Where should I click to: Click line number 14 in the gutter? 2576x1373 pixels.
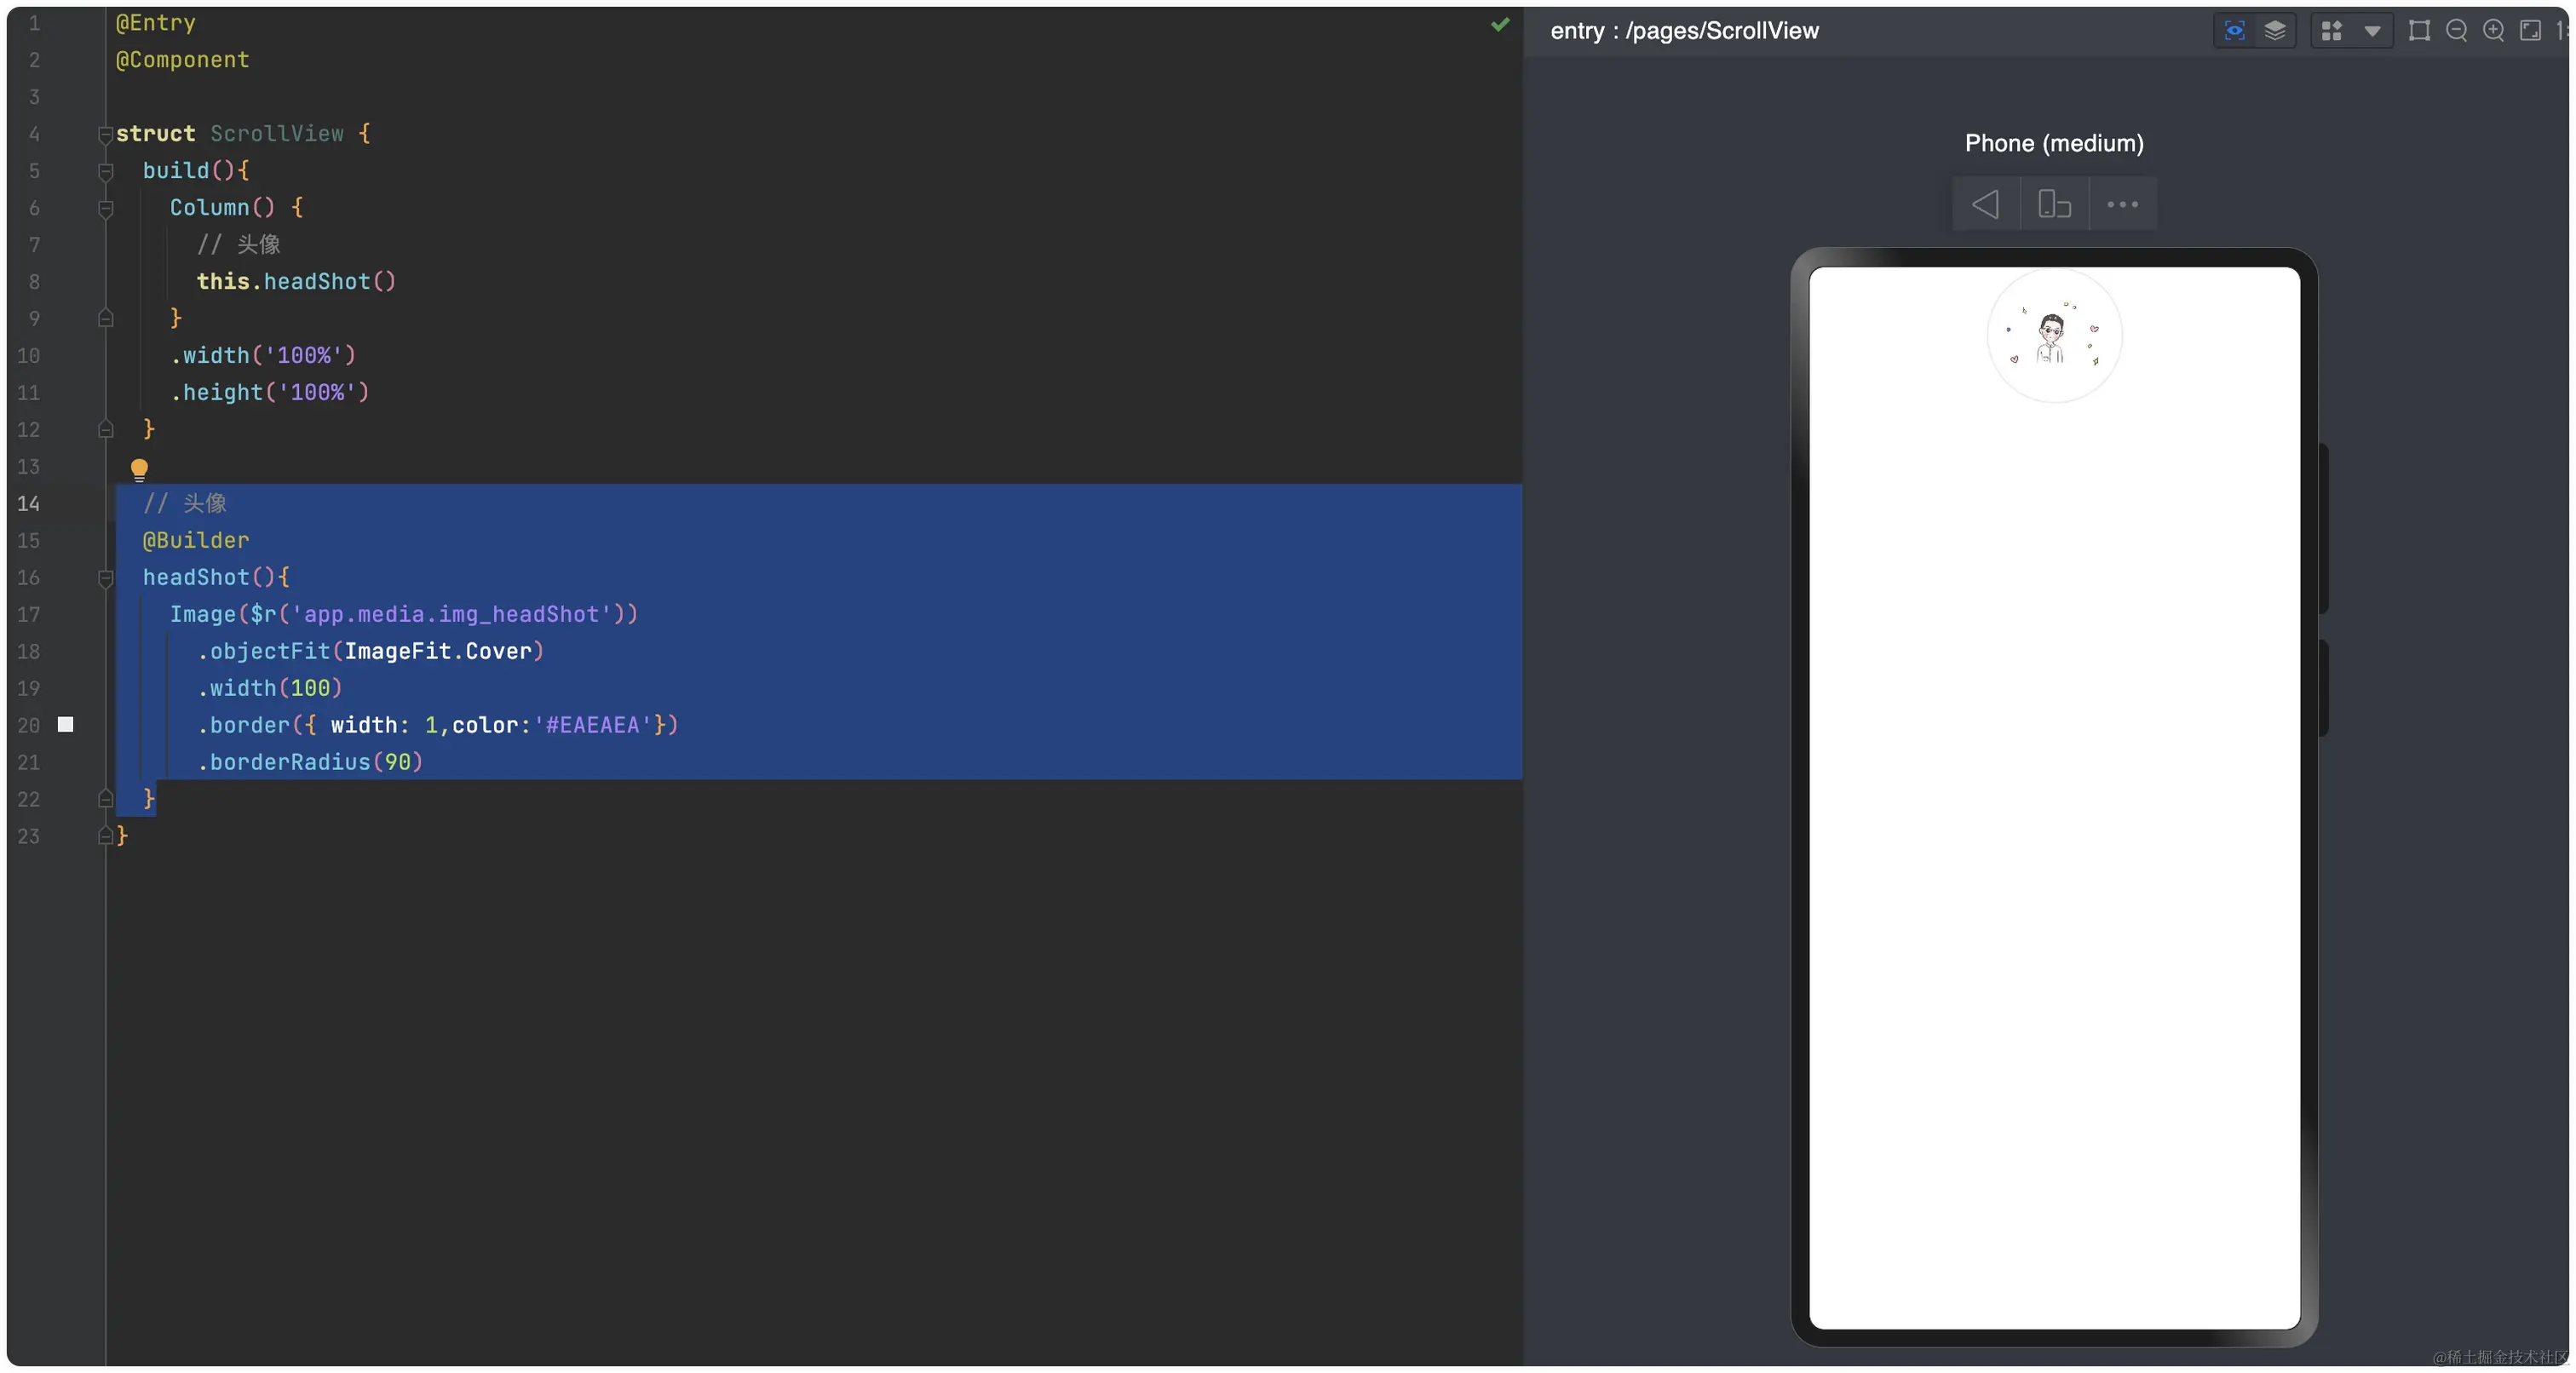point(28,504)
